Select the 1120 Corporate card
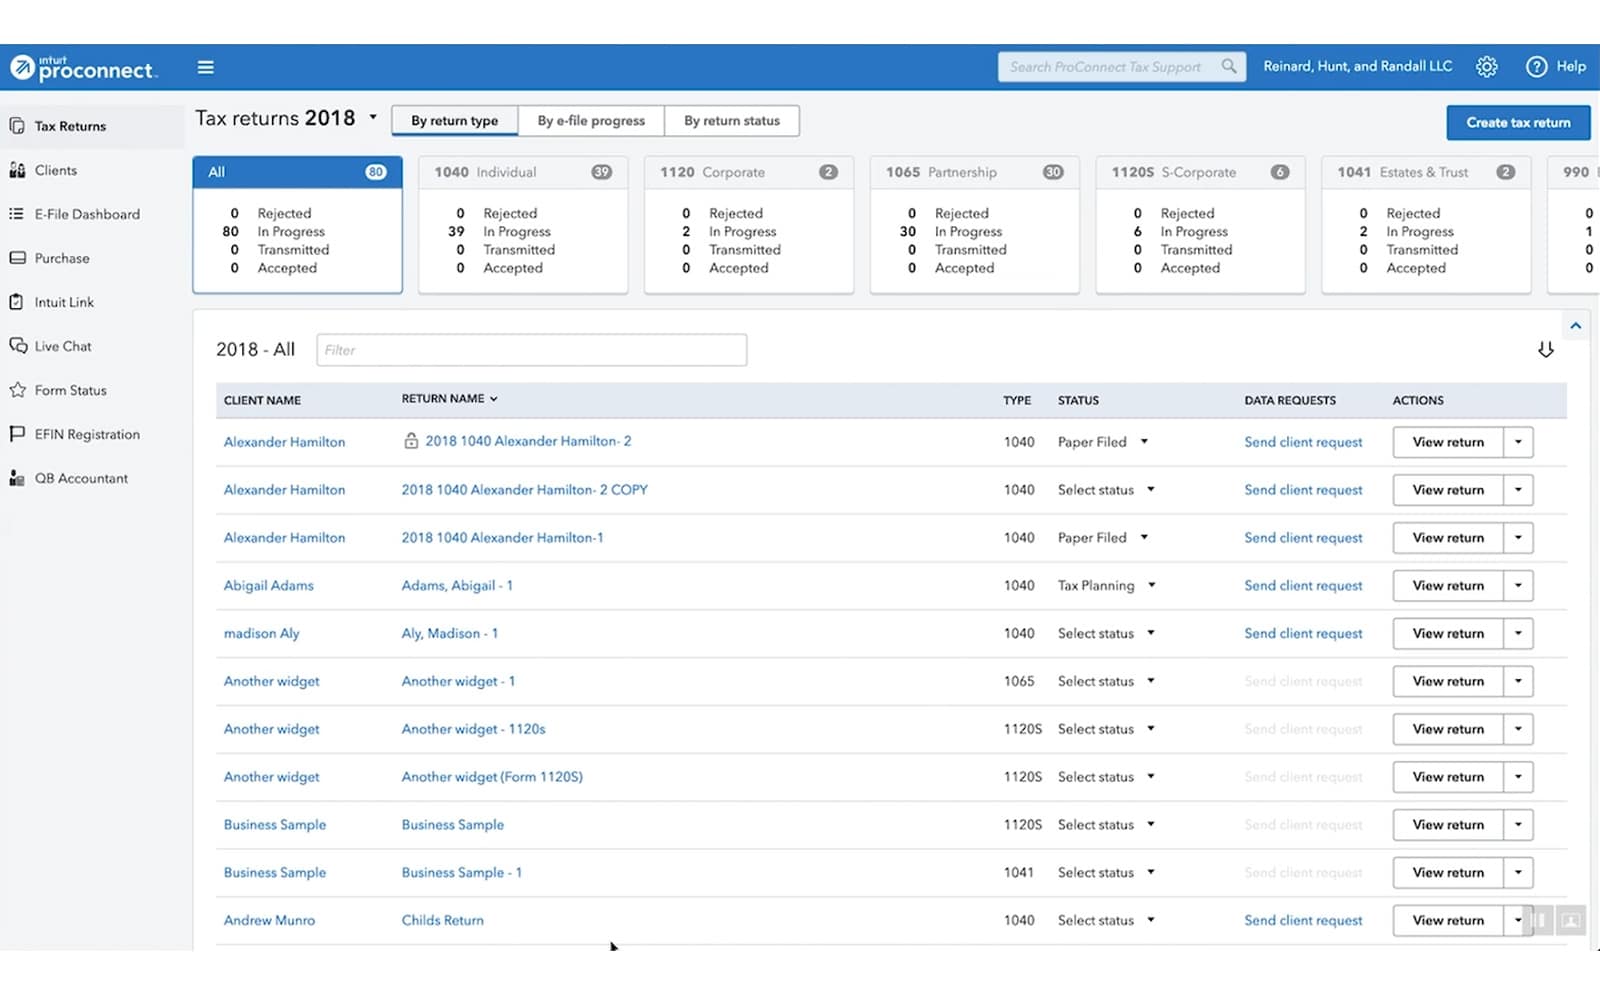Image resolution: width=1600 pixels, height=995 pixels. pyautogui.click(x=749, y=225)
